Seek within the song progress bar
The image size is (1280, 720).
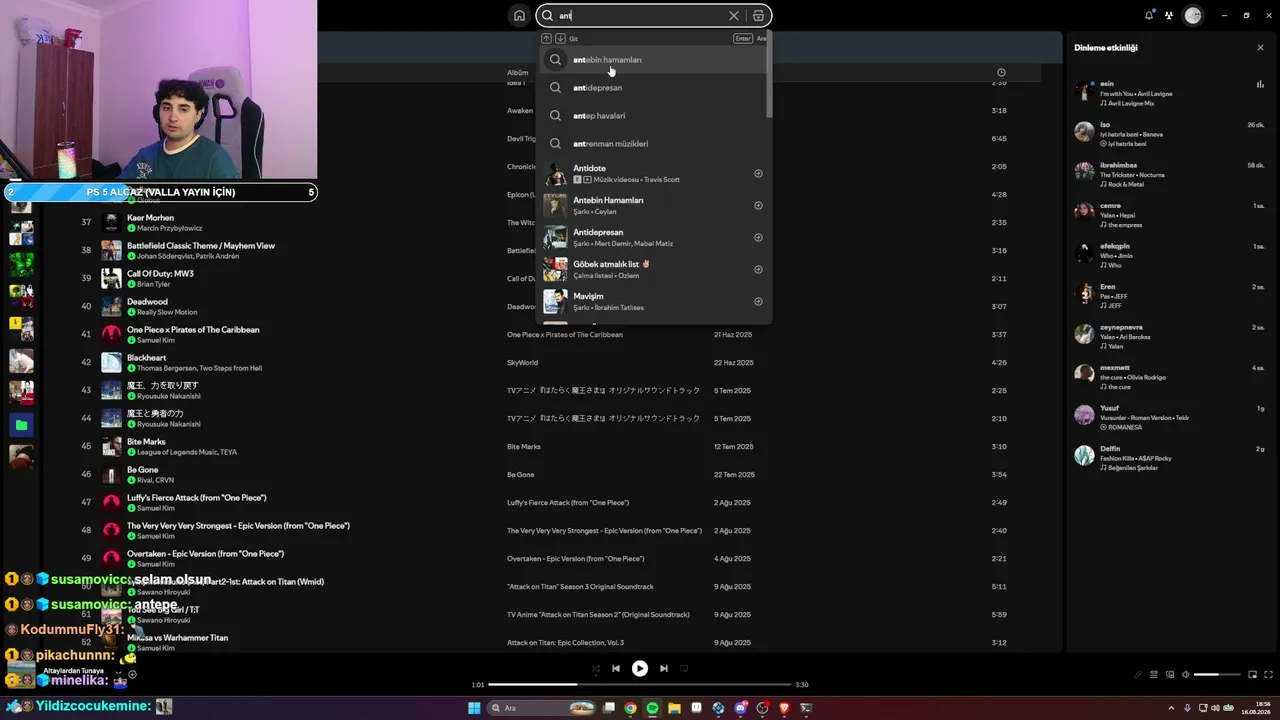(639, 685)
